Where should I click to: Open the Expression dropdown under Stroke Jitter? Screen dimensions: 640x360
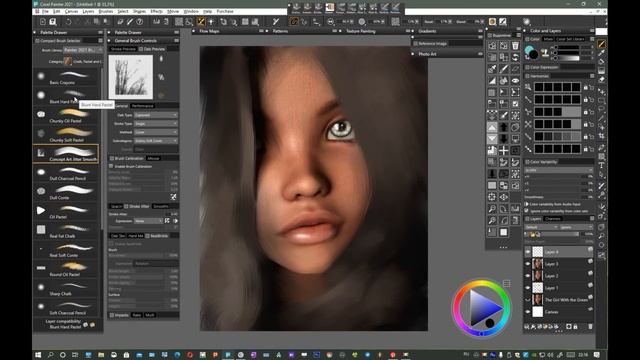coord(149,221)
